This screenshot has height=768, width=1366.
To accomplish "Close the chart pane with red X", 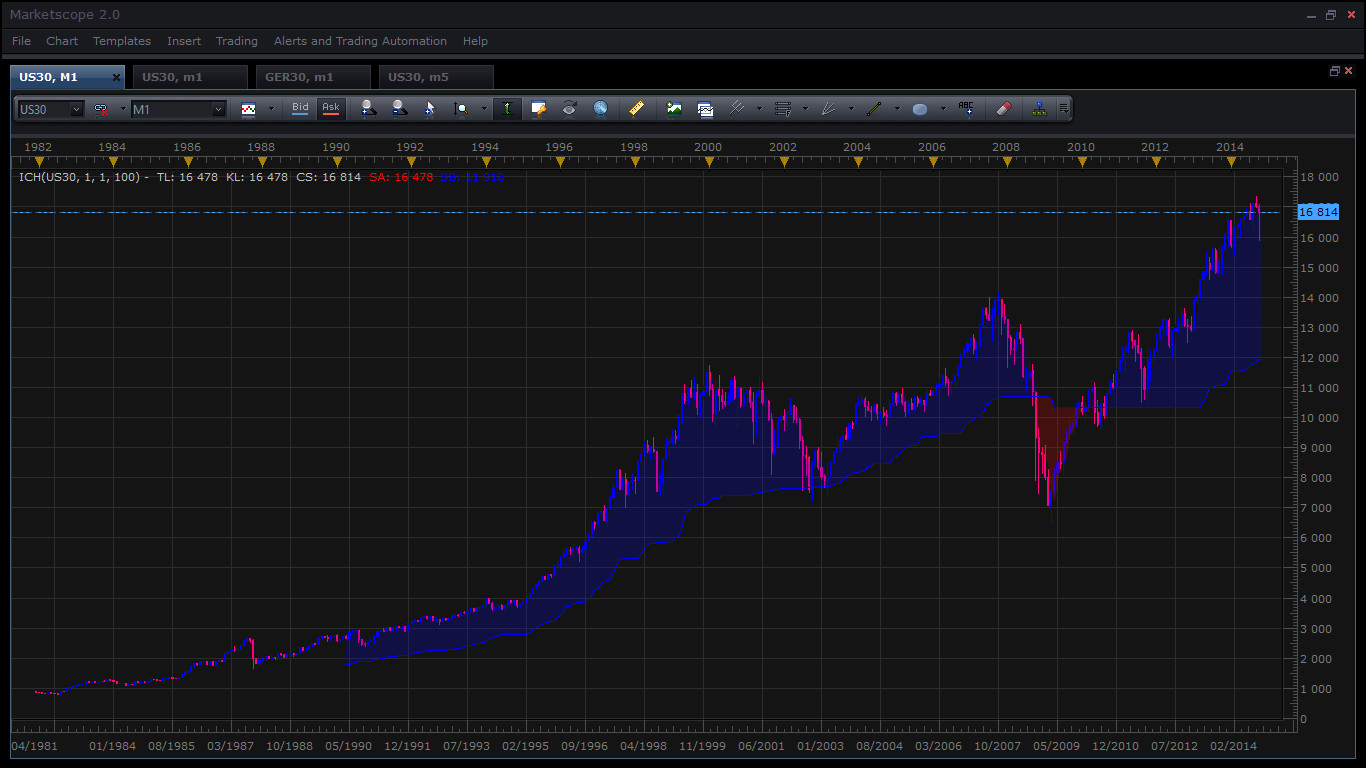I will [x=1348, y=71].
